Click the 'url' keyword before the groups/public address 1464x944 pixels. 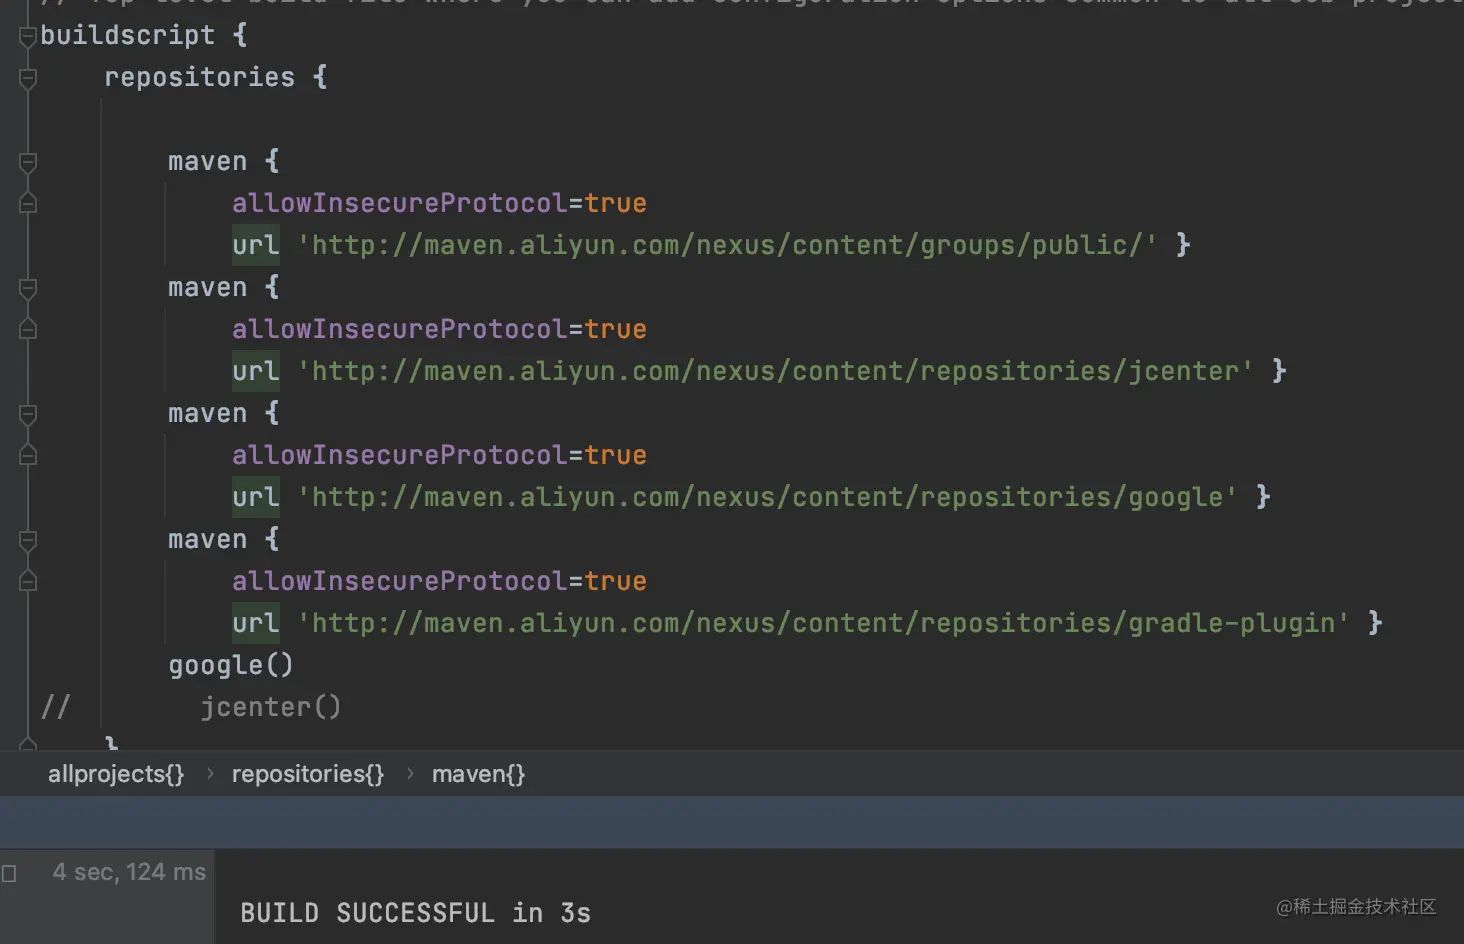click(256, 245)
